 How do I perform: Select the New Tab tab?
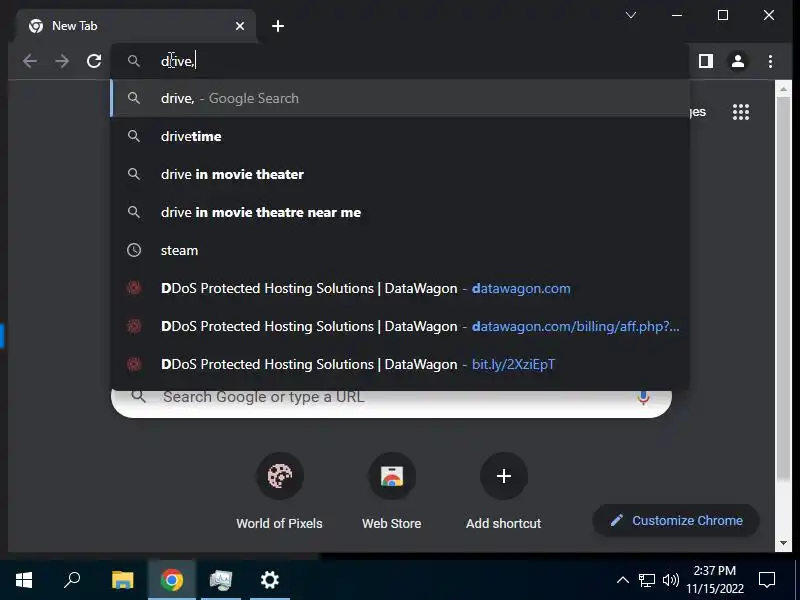point(136,26)
